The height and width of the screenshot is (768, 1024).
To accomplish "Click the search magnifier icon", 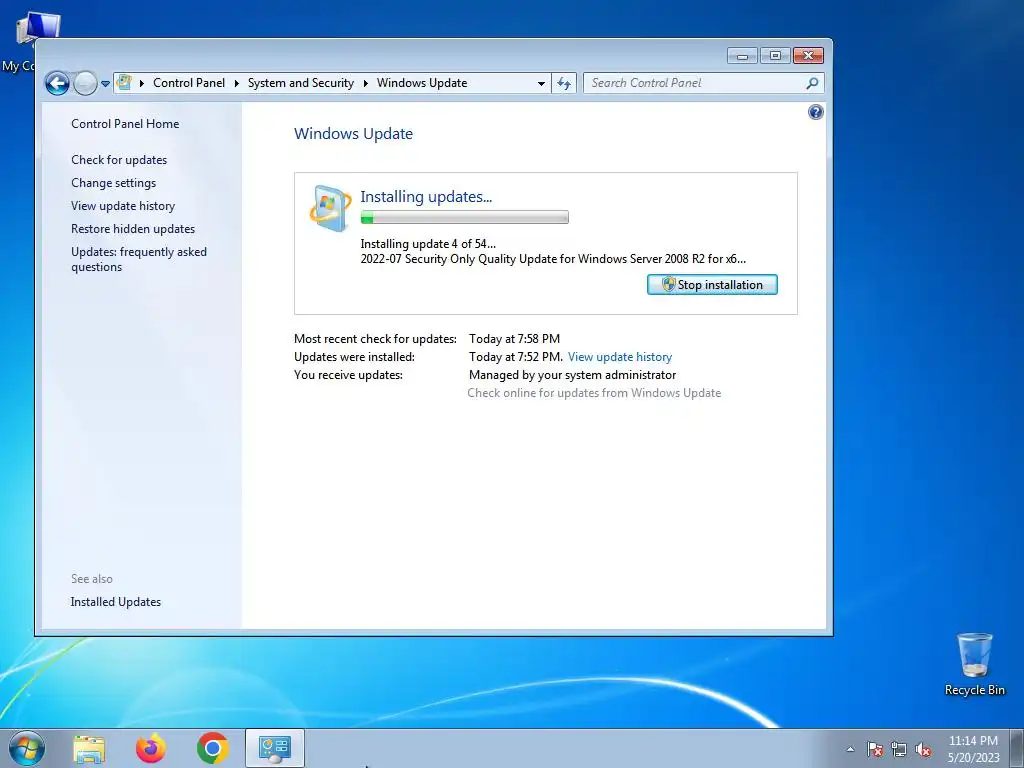I will (x=812, y=83).
